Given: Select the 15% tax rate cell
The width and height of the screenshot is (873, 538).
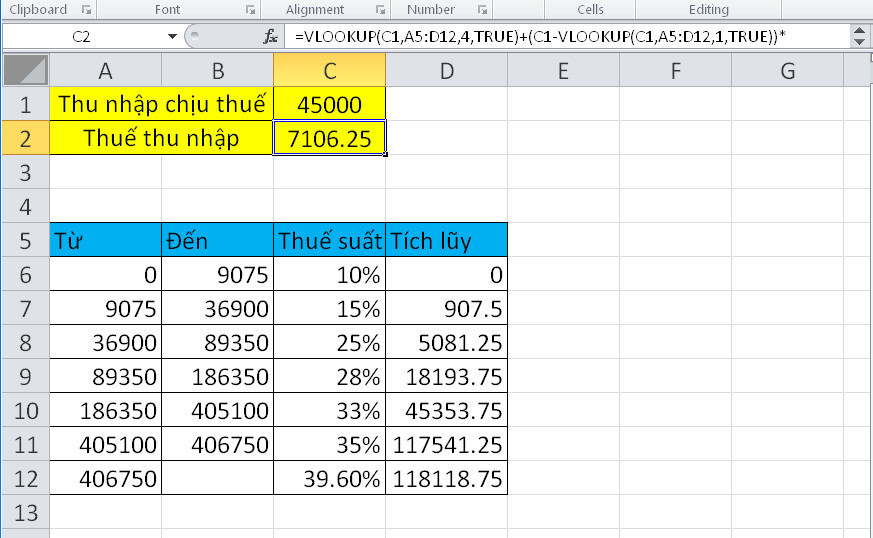Looking at the screenshot, I should click(x=330, y=308).
